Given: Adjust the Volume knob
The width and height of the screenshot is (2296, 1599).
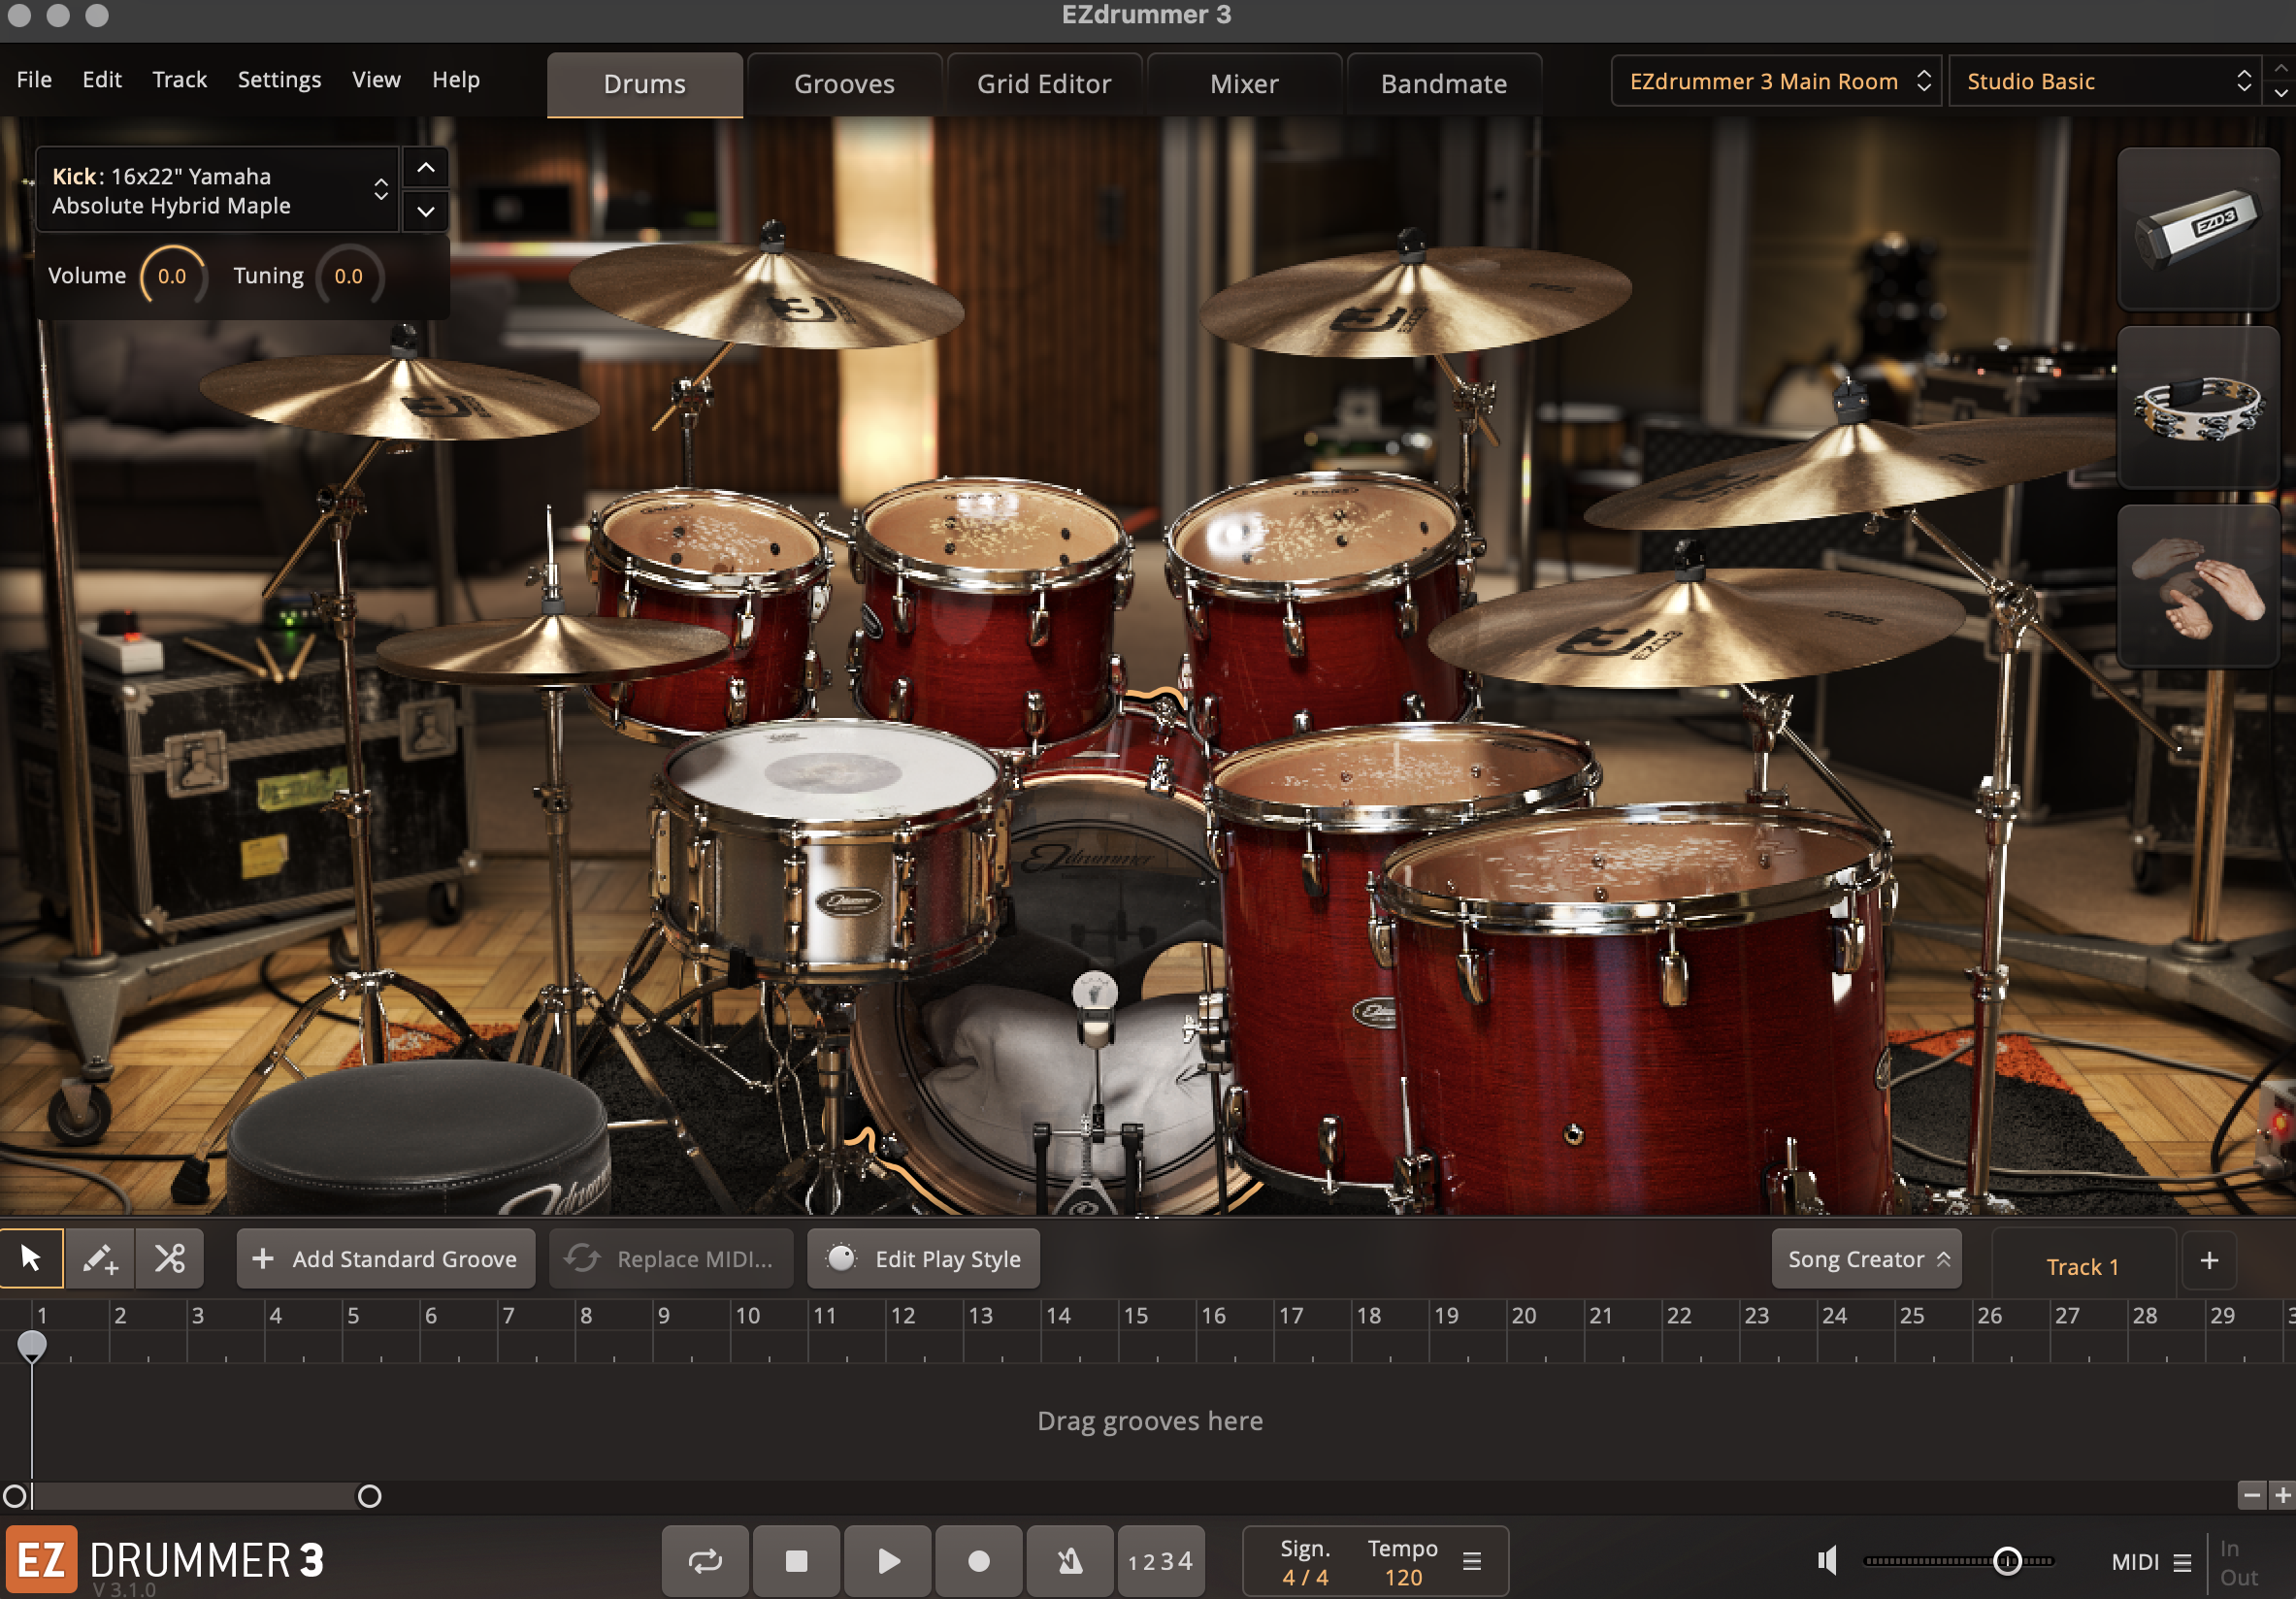Looking at the screenshot, I should tap(172, 276).
